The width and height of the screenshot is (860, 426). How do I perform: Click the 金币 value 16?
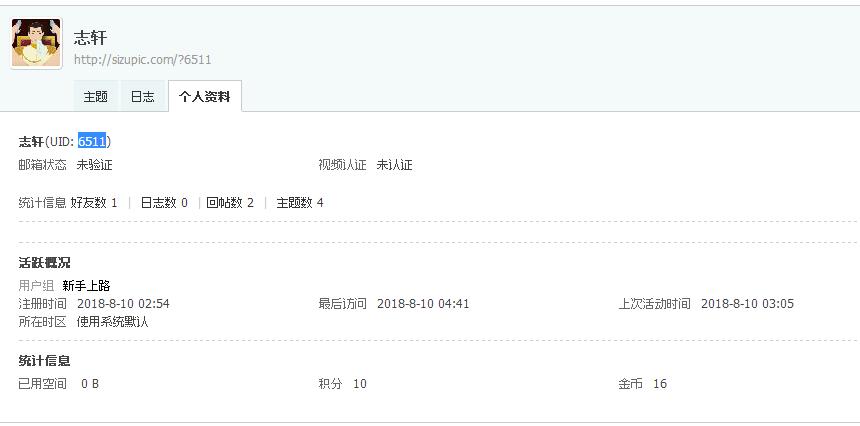pyautogui.click(x=660, y=384)
